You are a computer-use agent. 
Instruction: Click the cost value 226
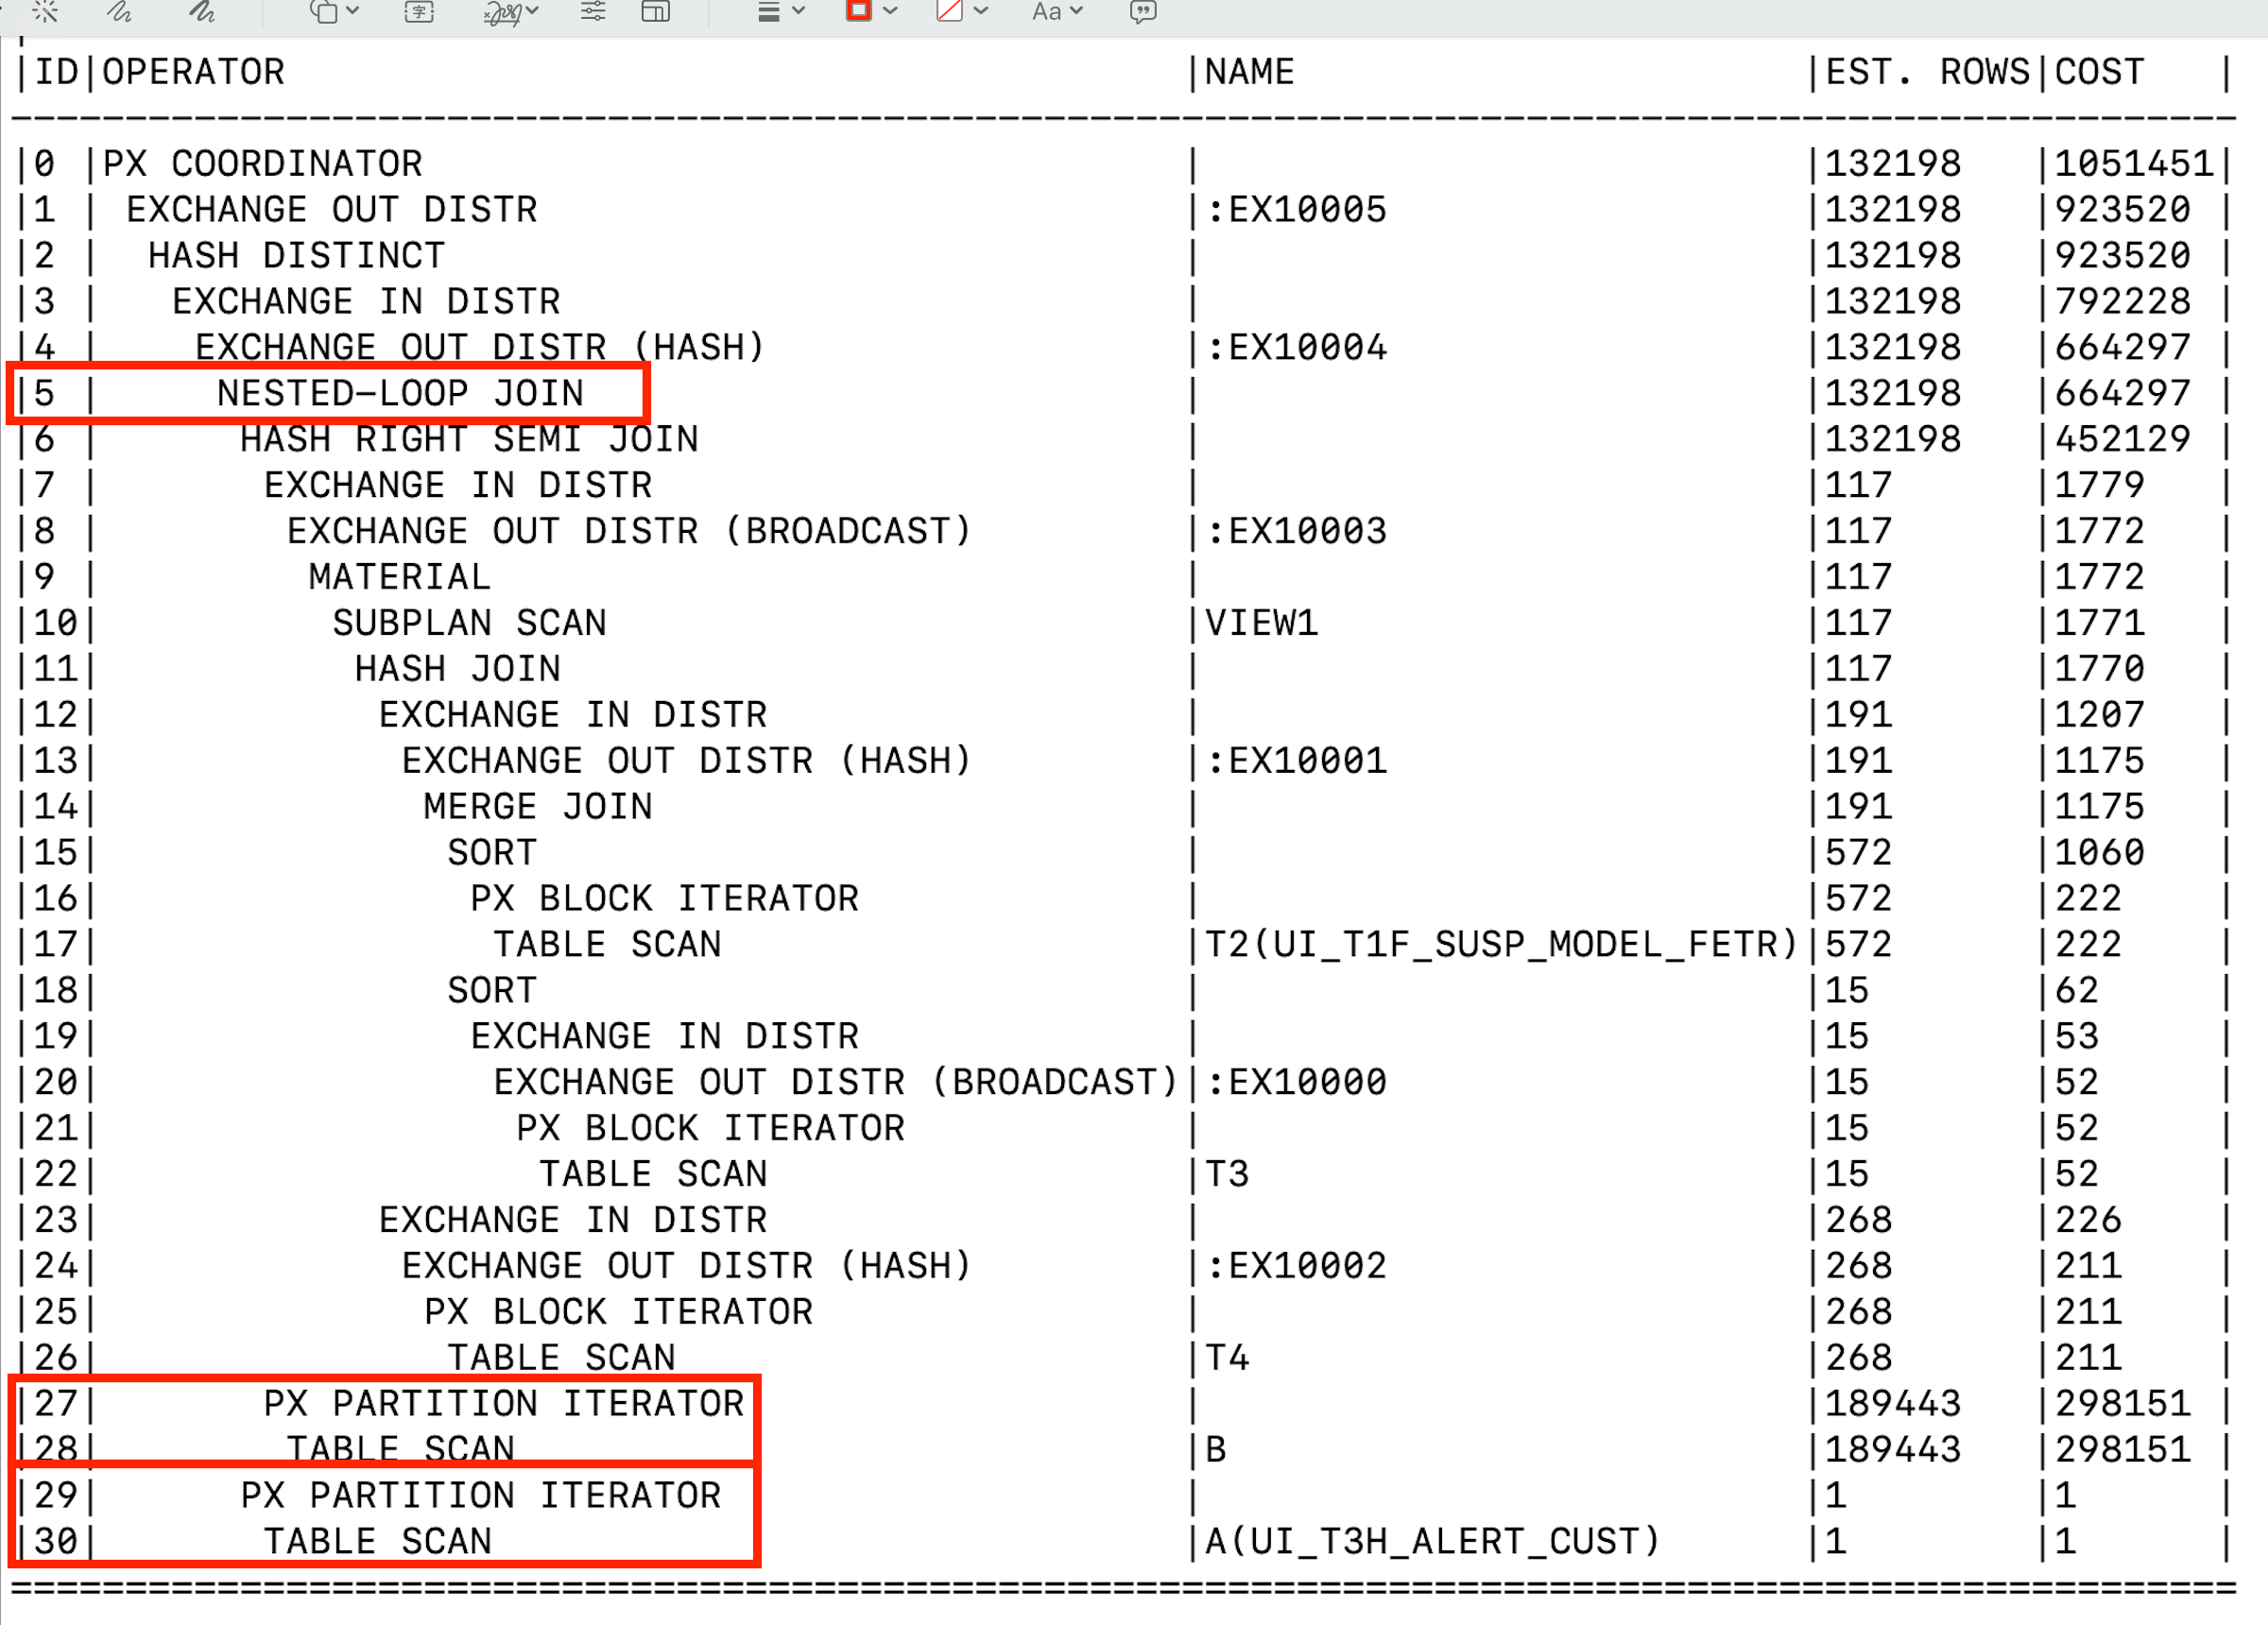(x=2088, y=1220)
